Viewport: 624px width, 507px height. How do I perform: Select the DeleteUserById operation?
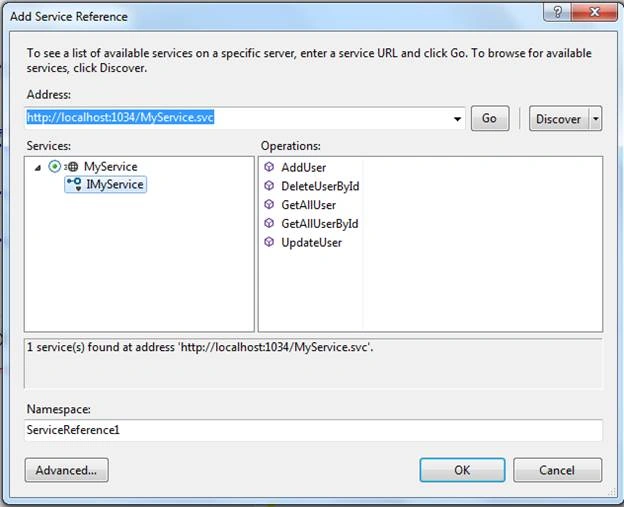coord(320,186)
